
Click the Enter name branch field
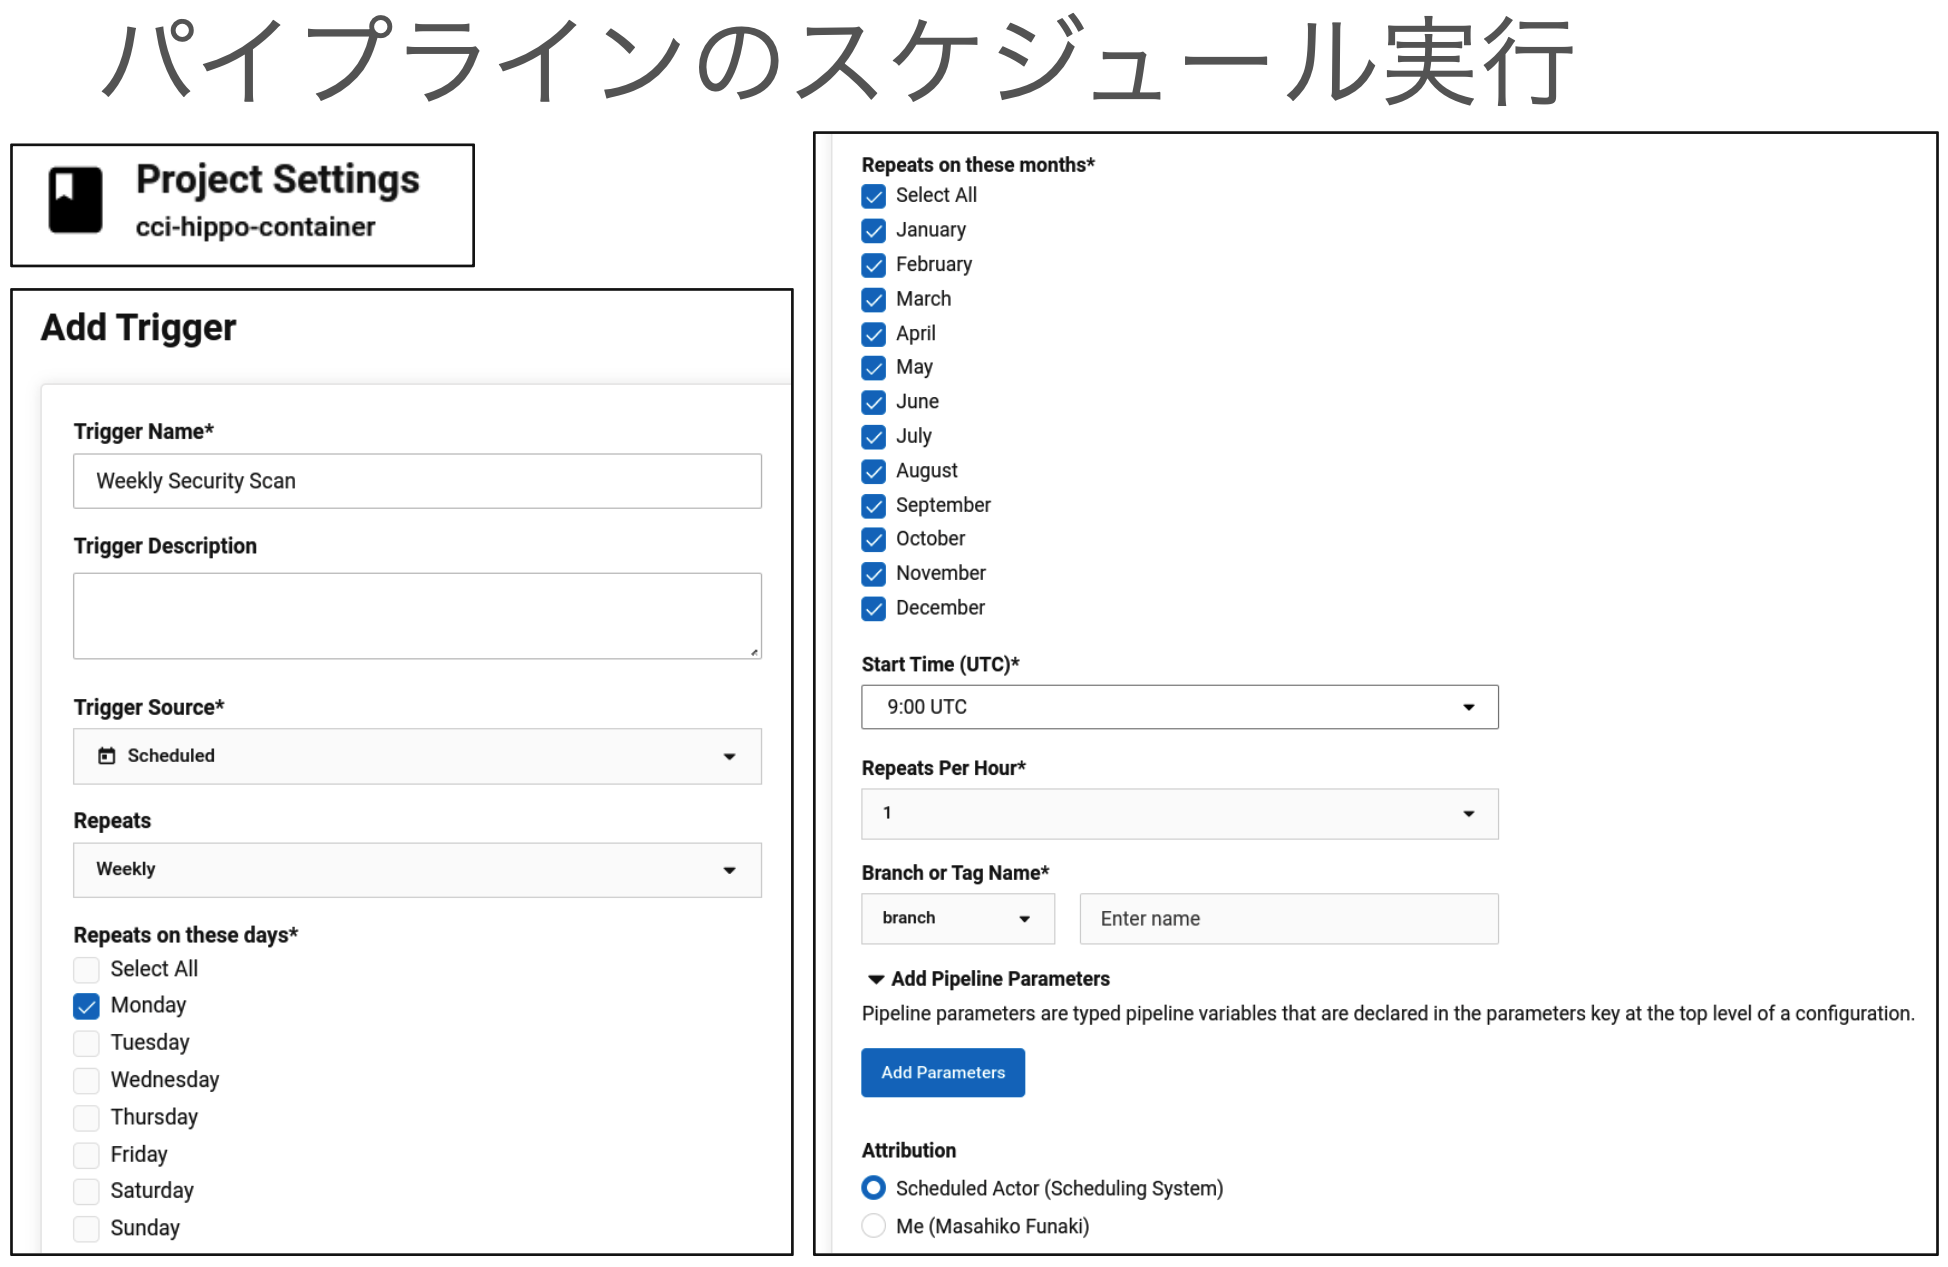[1288, 918]
